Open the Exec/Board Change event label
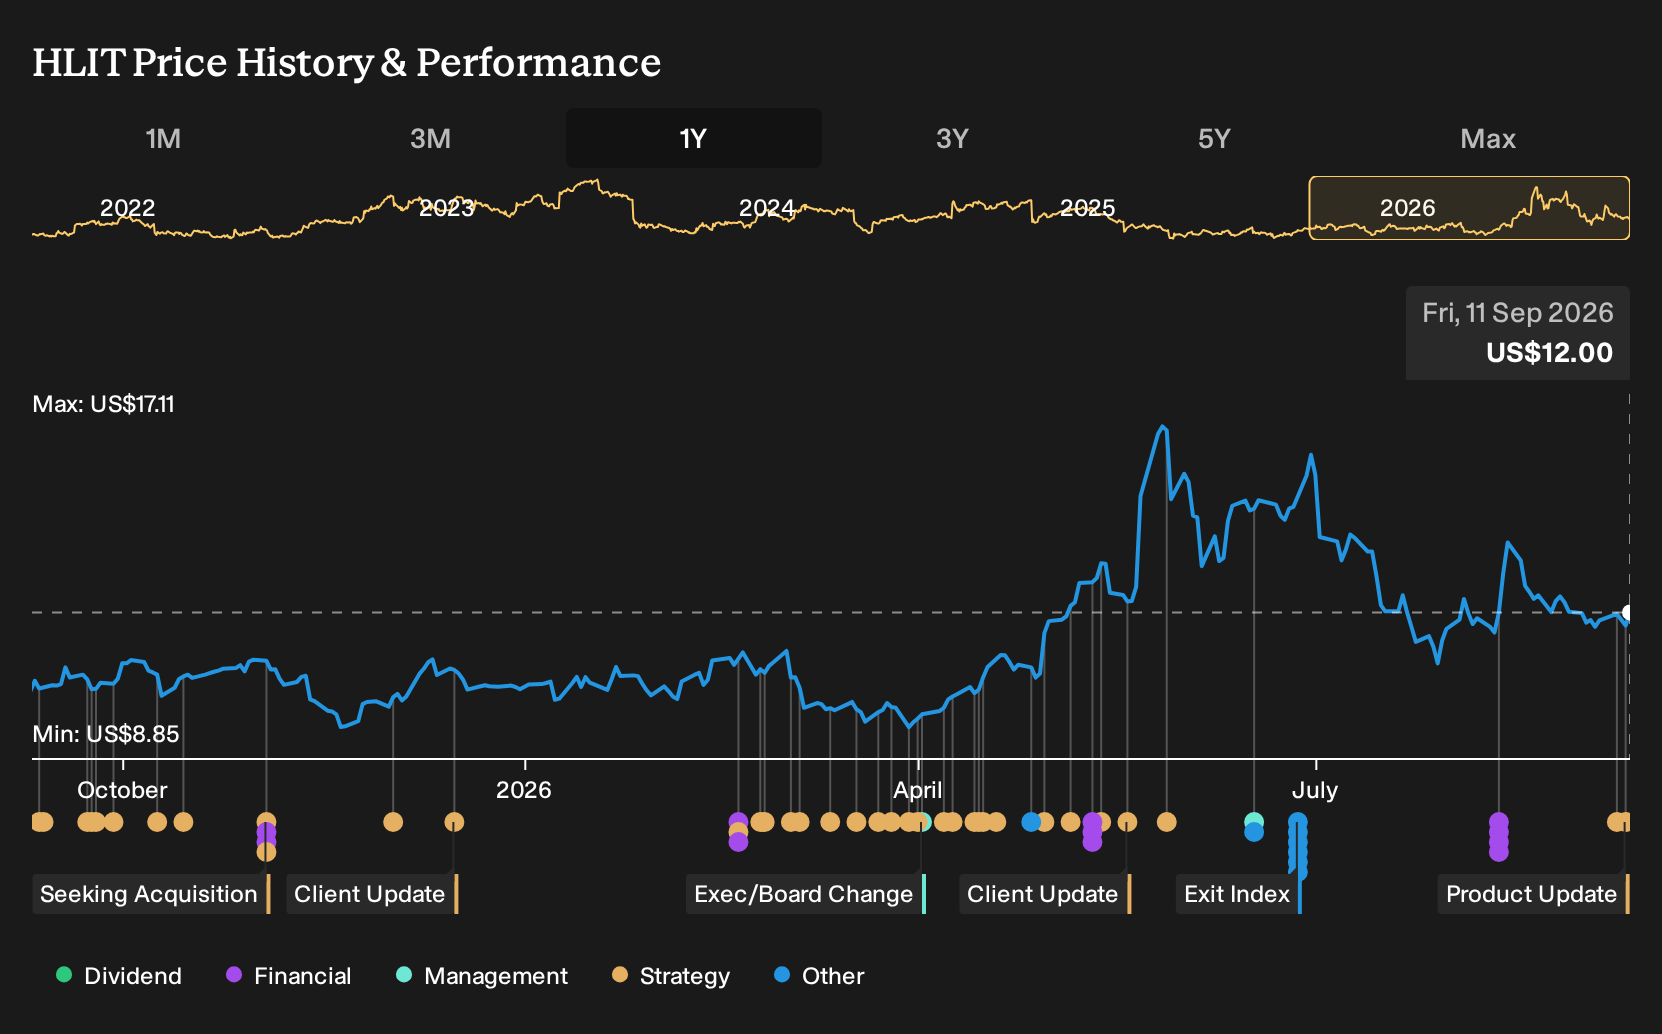Image resolution: width=1662 pixels, height=1034 pixels. [x=806, y=894]
